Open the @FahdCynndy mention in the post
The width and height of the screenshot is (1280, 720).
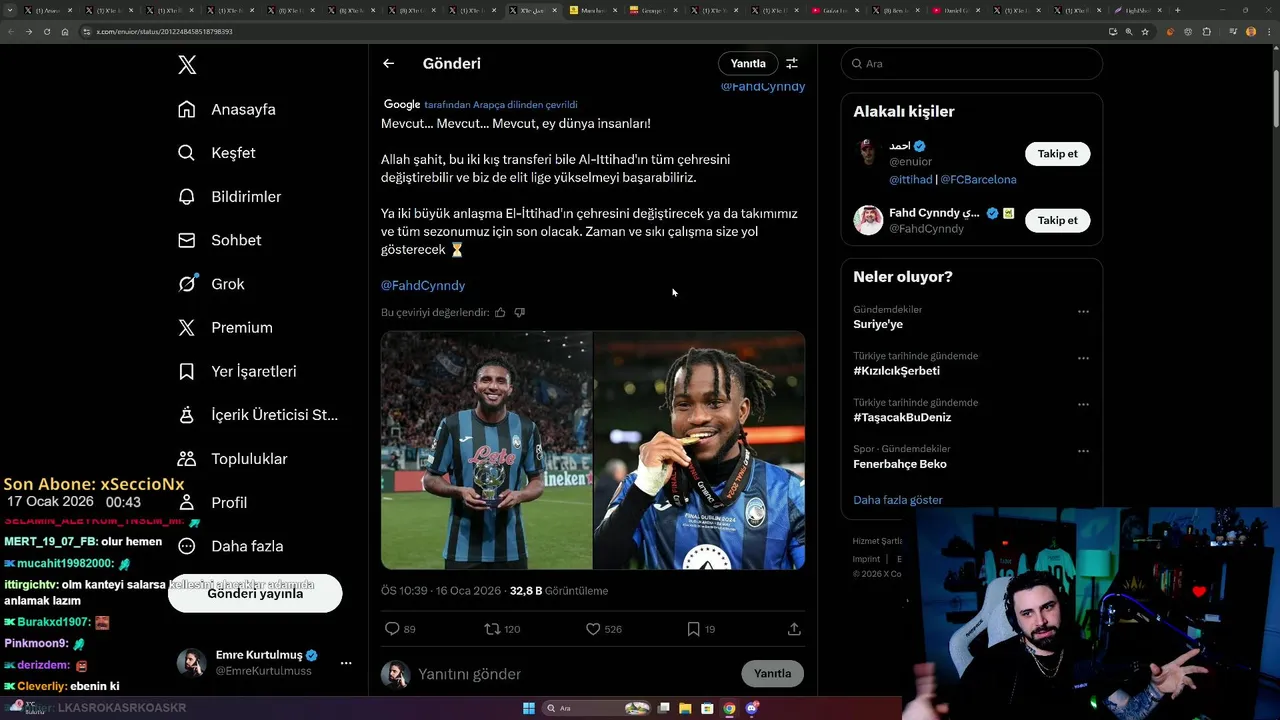click(423, 286)
